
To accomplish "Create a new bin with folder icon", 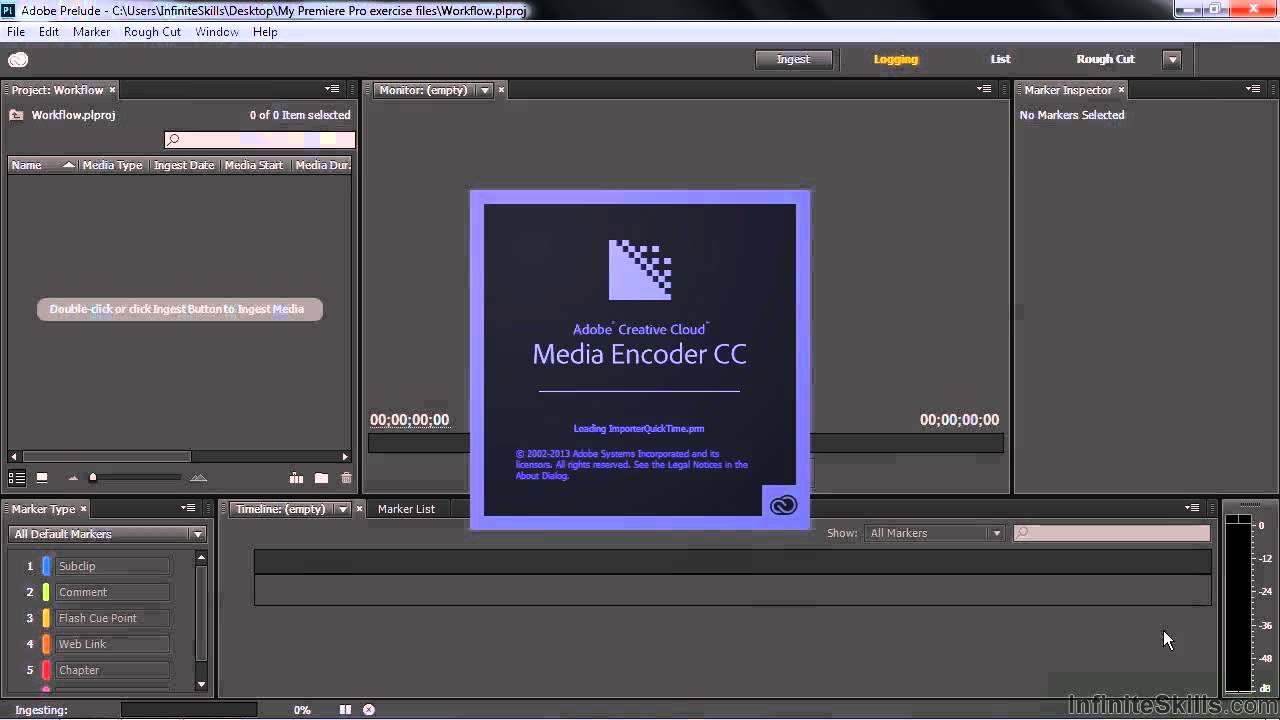I will point(321,478).
